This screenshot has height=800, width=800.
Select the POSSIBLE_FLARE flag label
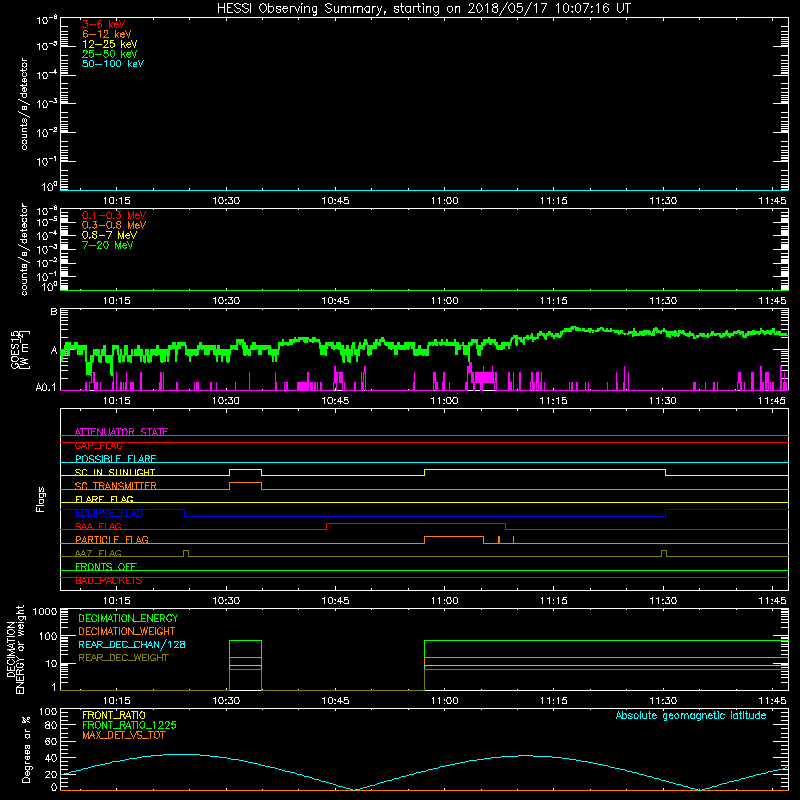coord(115,459)
